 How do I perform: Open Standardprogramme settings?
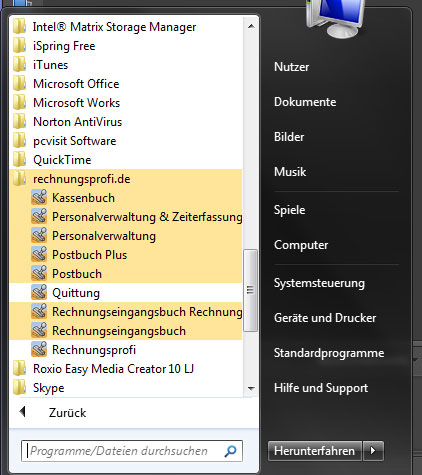(x=329, y=353)
